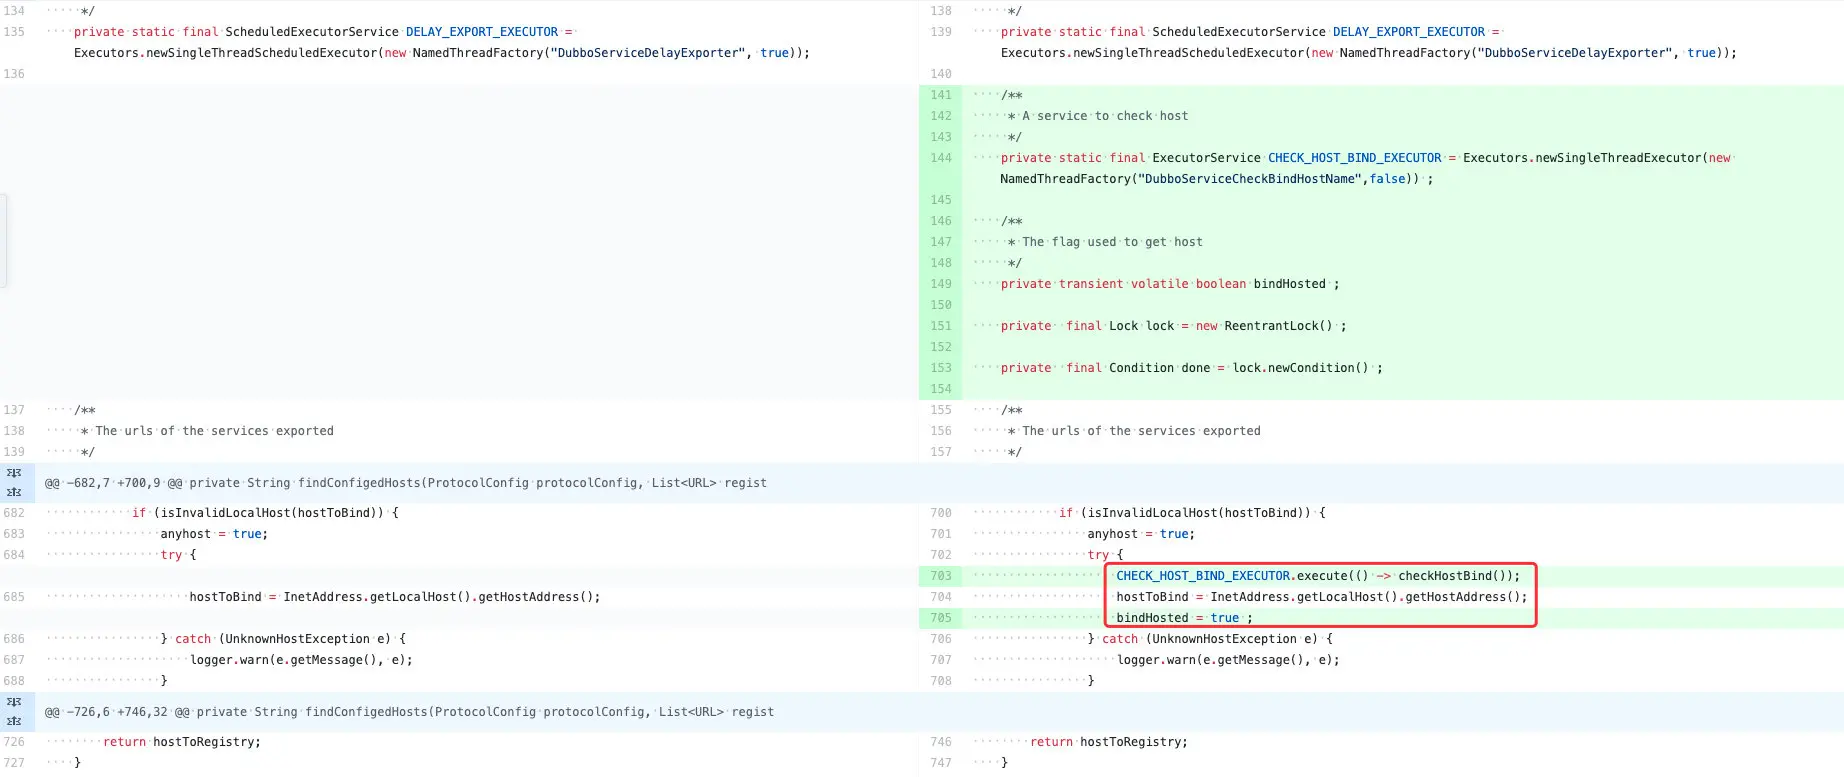The width and height of the screenshot is (1844, 777).
Task: Click line number 685 in left pane
Action: 14,597
